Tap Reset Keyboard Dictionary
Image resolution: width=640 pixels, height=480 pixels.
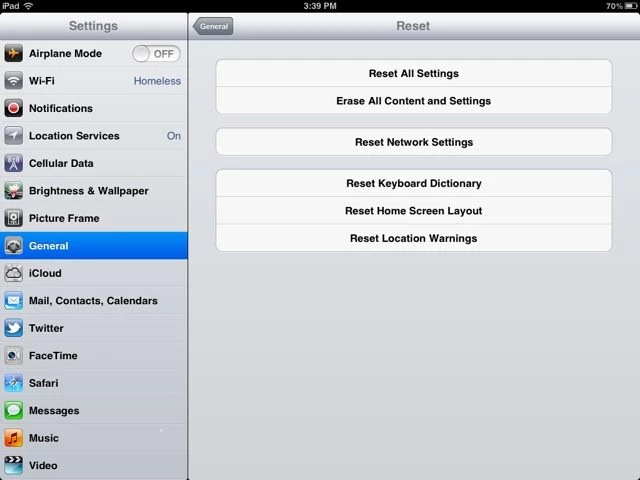point(414,183)
